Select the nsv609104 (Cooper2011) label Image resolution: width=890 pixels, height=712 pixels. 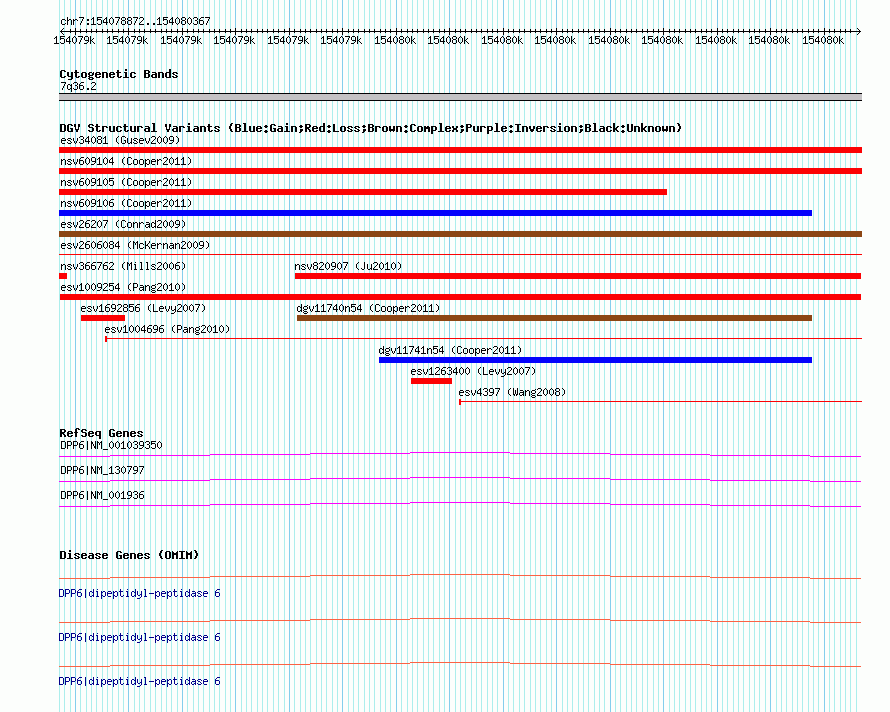[x=126, y=161]
